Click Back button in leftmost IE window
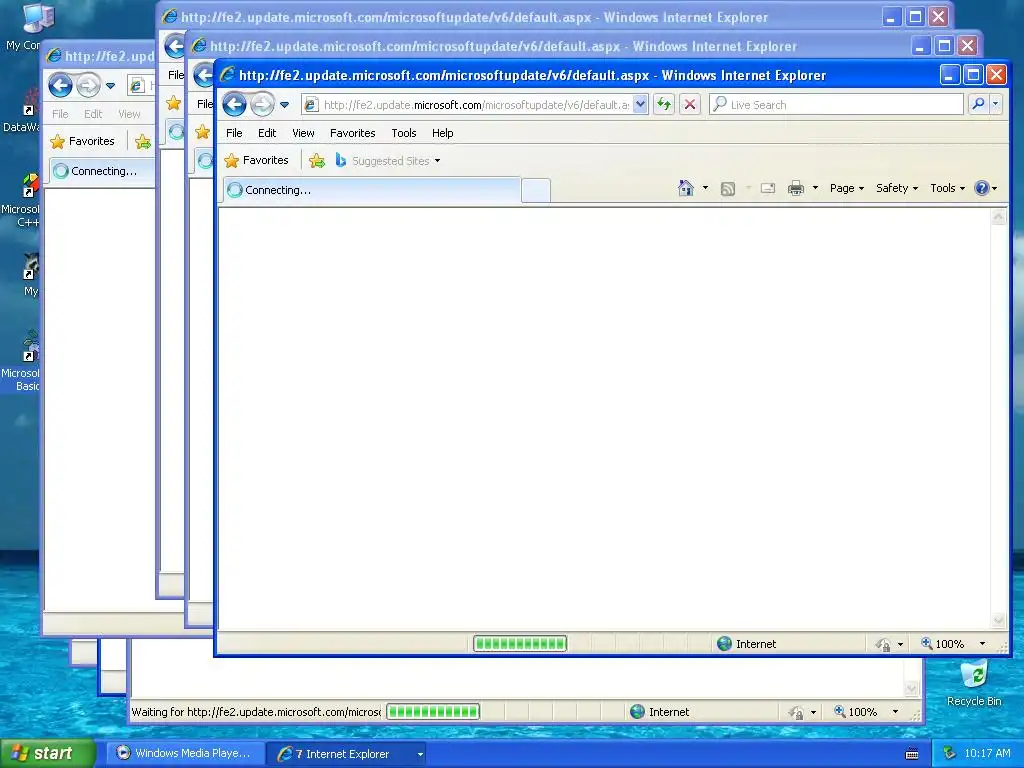Viewport: 1024px width, 768px height. (x=60, y=85)
